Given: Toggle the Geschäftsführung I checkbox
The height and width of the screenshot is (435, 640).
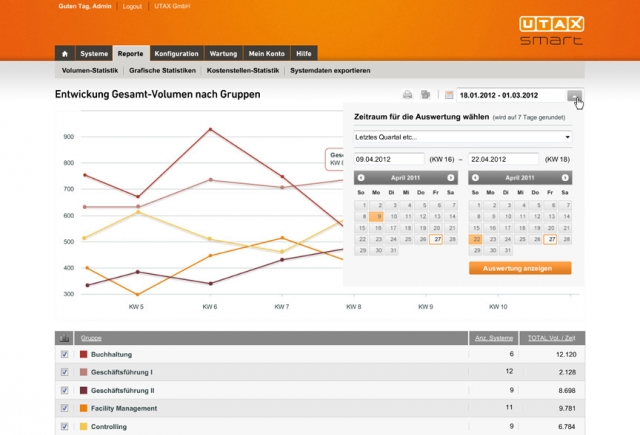Looking at the screenshot, I should tap(64, 372).
